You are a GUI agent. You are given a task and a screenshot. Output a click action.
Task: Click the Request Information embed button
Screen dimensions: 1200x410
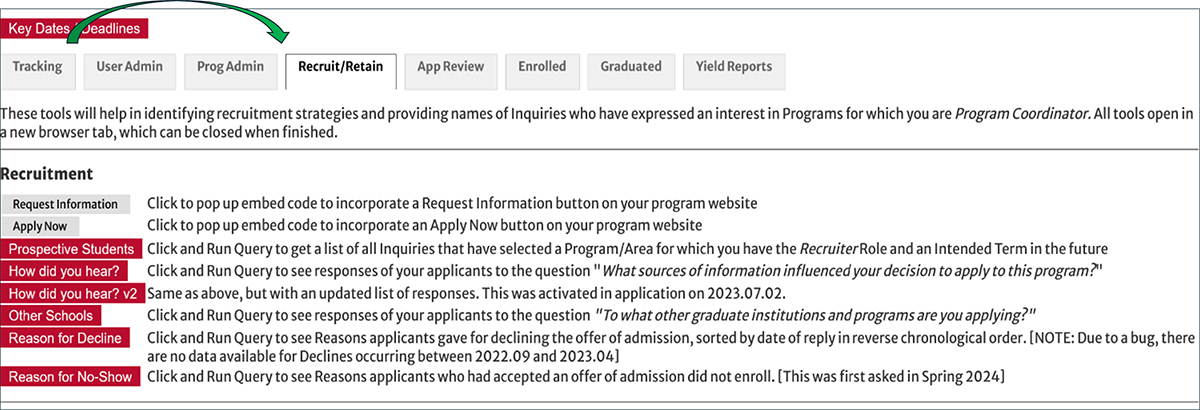(65, 204)
